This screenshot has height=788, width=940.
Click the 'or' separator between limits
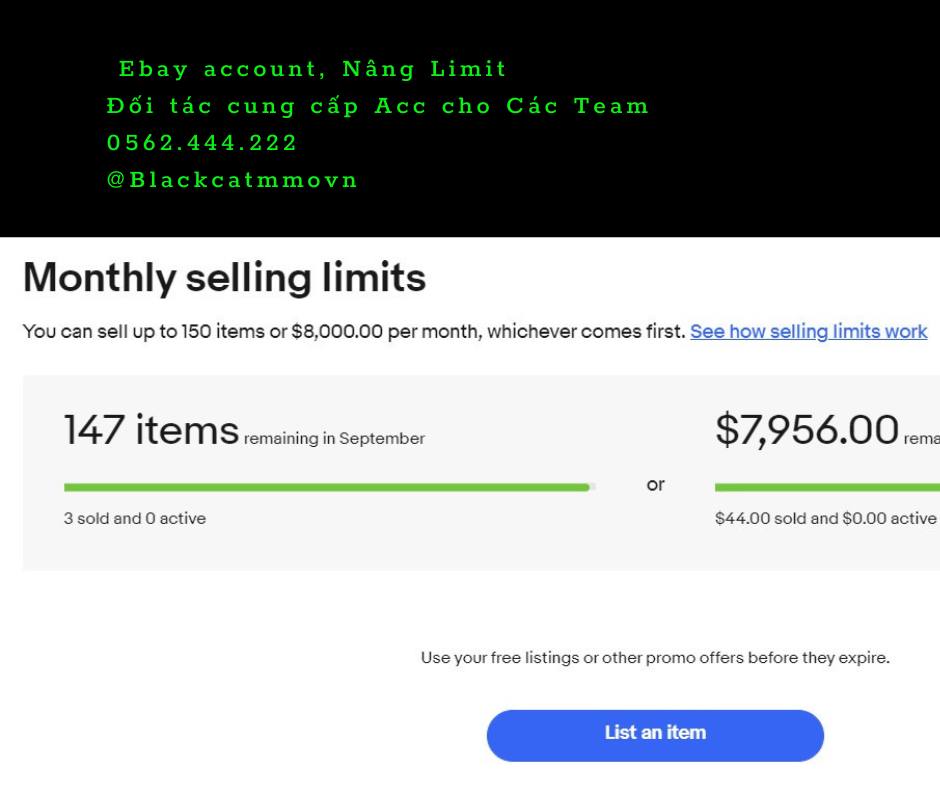(655, 485)
